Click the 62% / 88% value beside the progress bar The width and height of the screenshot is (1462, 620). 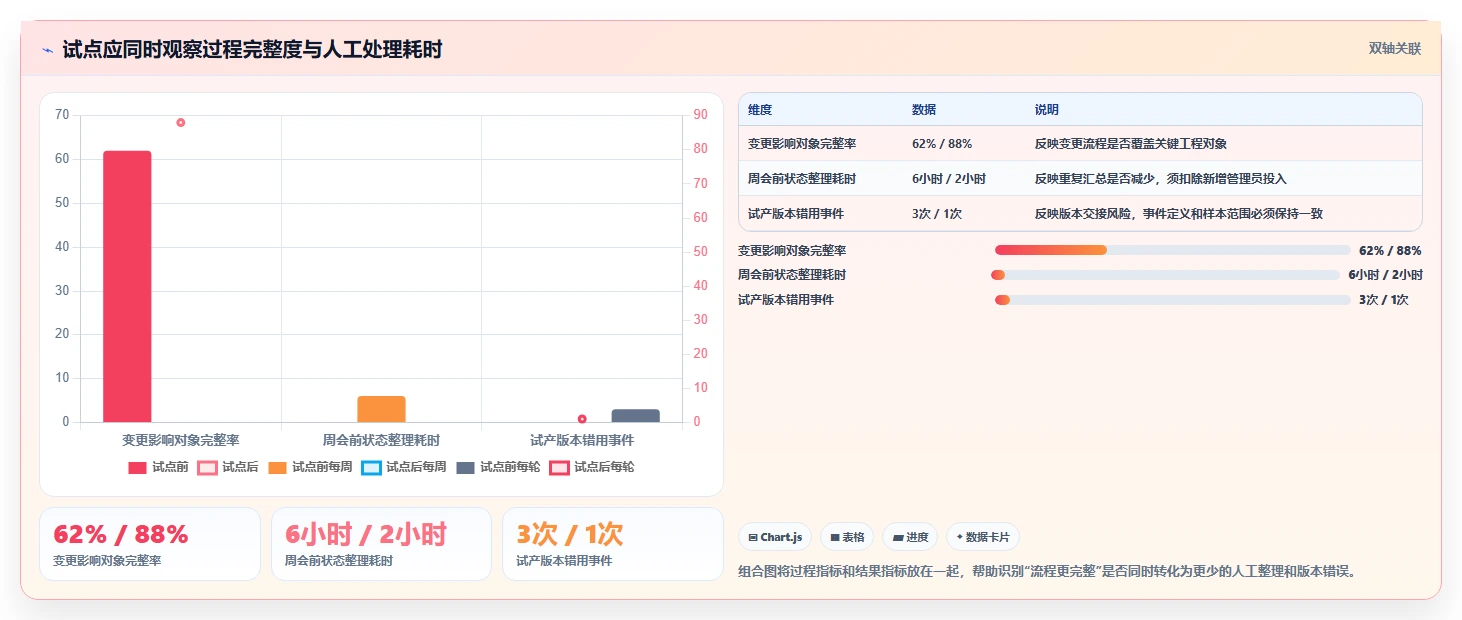pos(1390,251)
